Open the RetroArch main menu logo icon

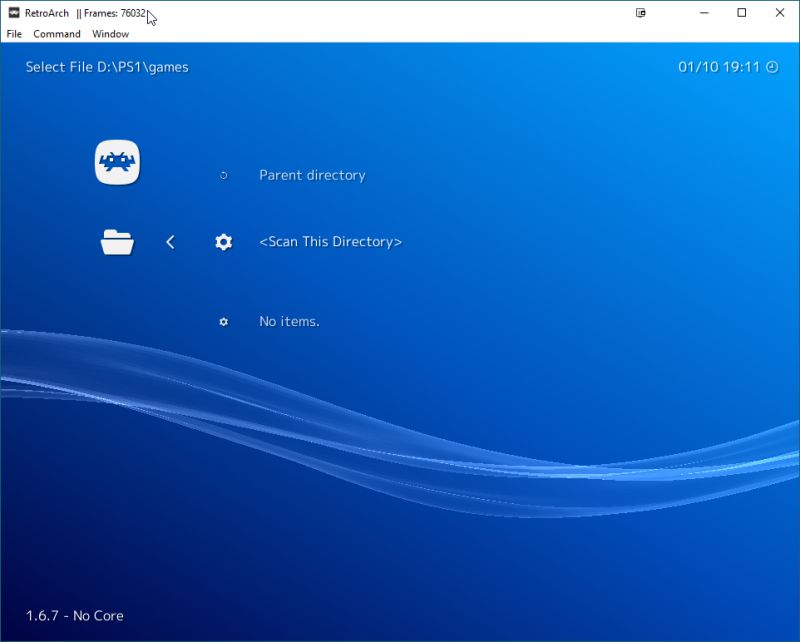tap(117, 160)
